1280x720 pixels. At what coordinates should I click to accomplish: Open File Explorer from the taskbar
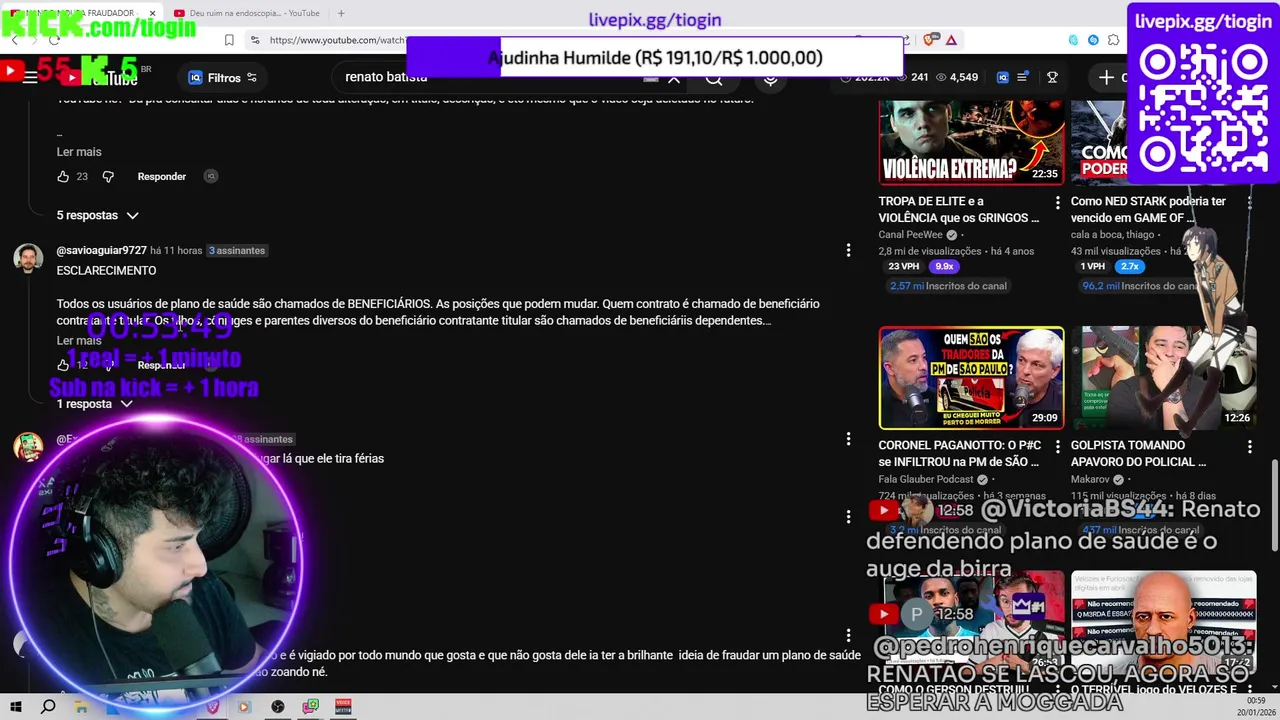coord(80,706)
